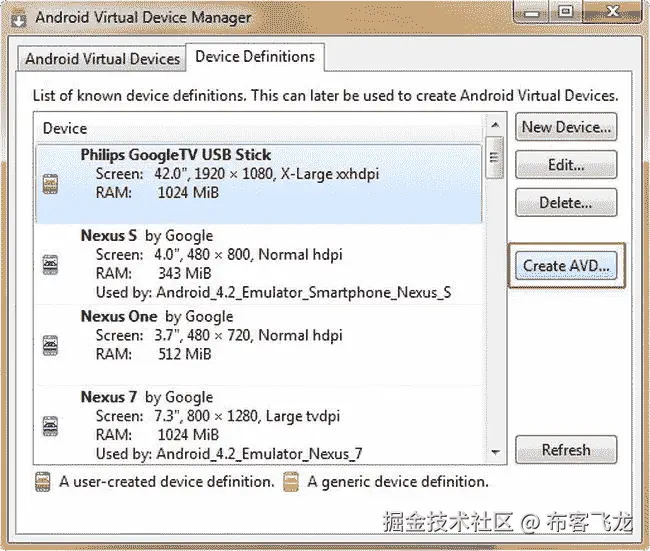Click the 7.3" 800 × 1280 Large tvdpi line

pos(218,416)
